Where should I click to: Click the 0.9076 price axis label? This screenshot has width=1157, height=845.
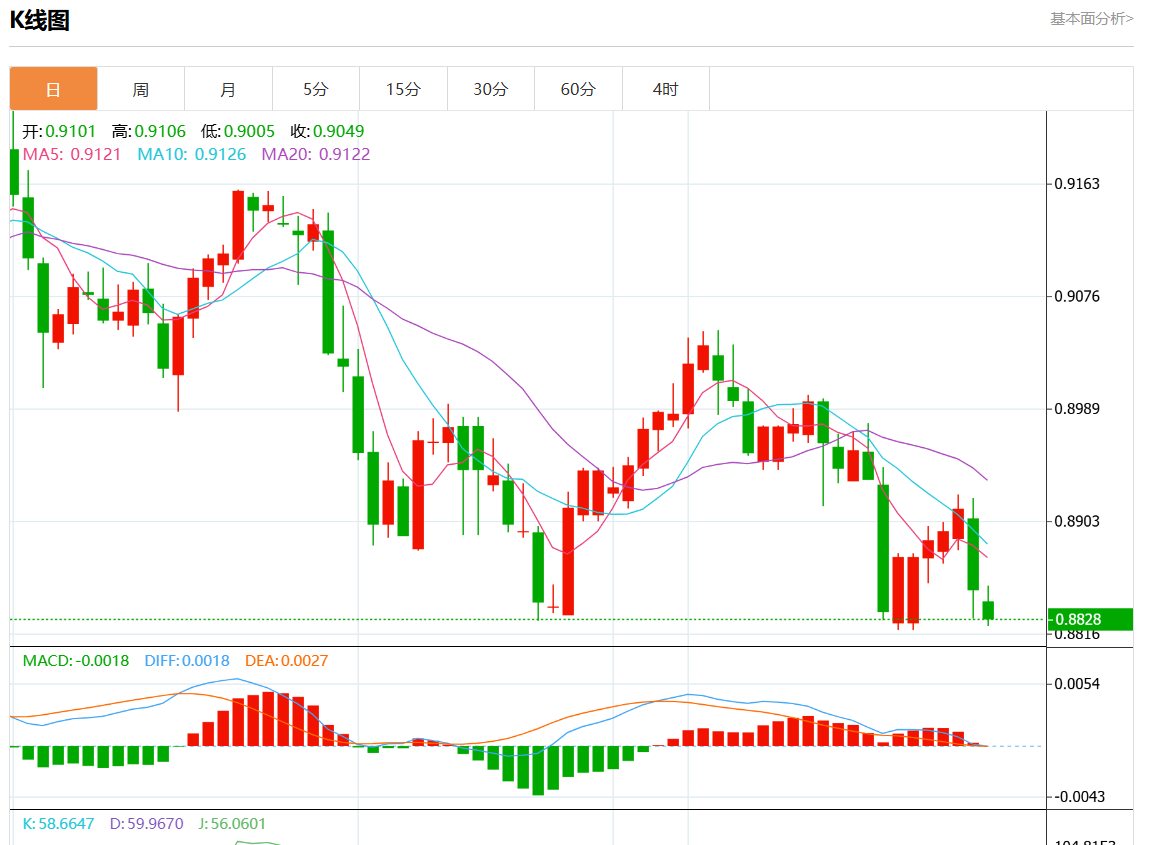pos(1077,297)
